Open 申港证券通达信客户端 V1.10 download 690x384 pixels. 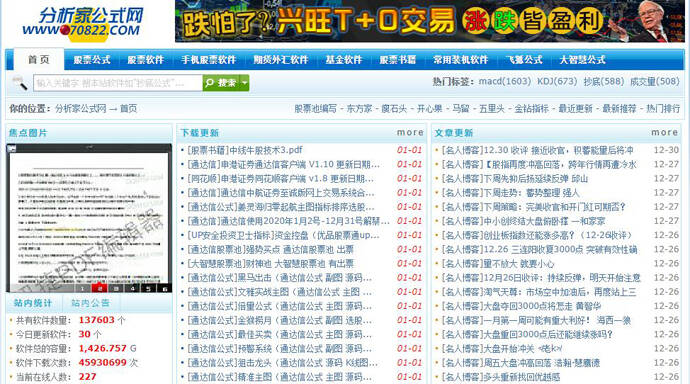point(283,164)
